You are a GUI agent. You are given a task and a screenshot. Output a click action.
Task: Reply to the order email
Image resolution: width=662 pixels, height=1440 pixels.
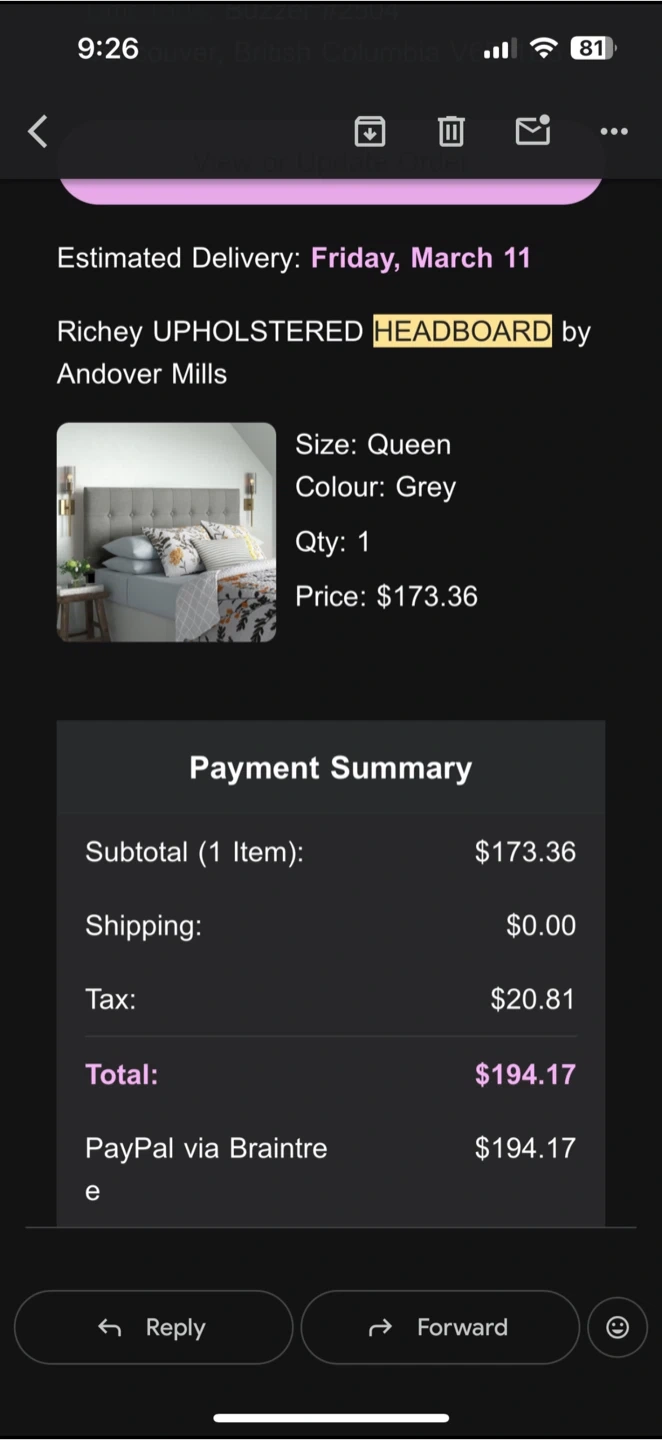click(153, 1327)
